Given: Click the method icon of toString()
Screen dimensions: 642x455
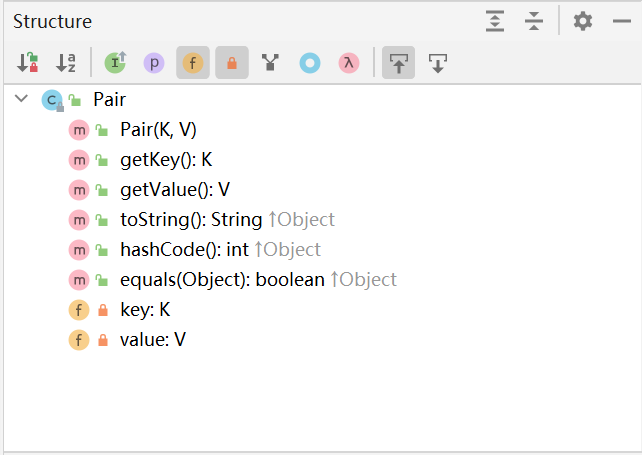Looking at the screenshot, I should point(79,220).
